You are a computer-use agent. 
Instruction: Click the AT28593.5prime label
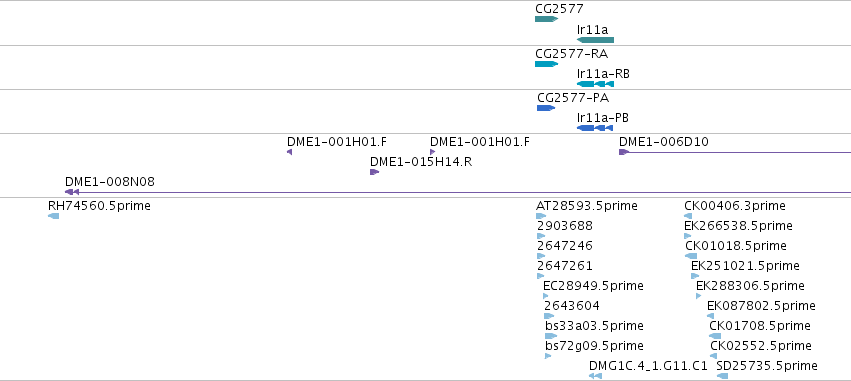pos(587,206)
